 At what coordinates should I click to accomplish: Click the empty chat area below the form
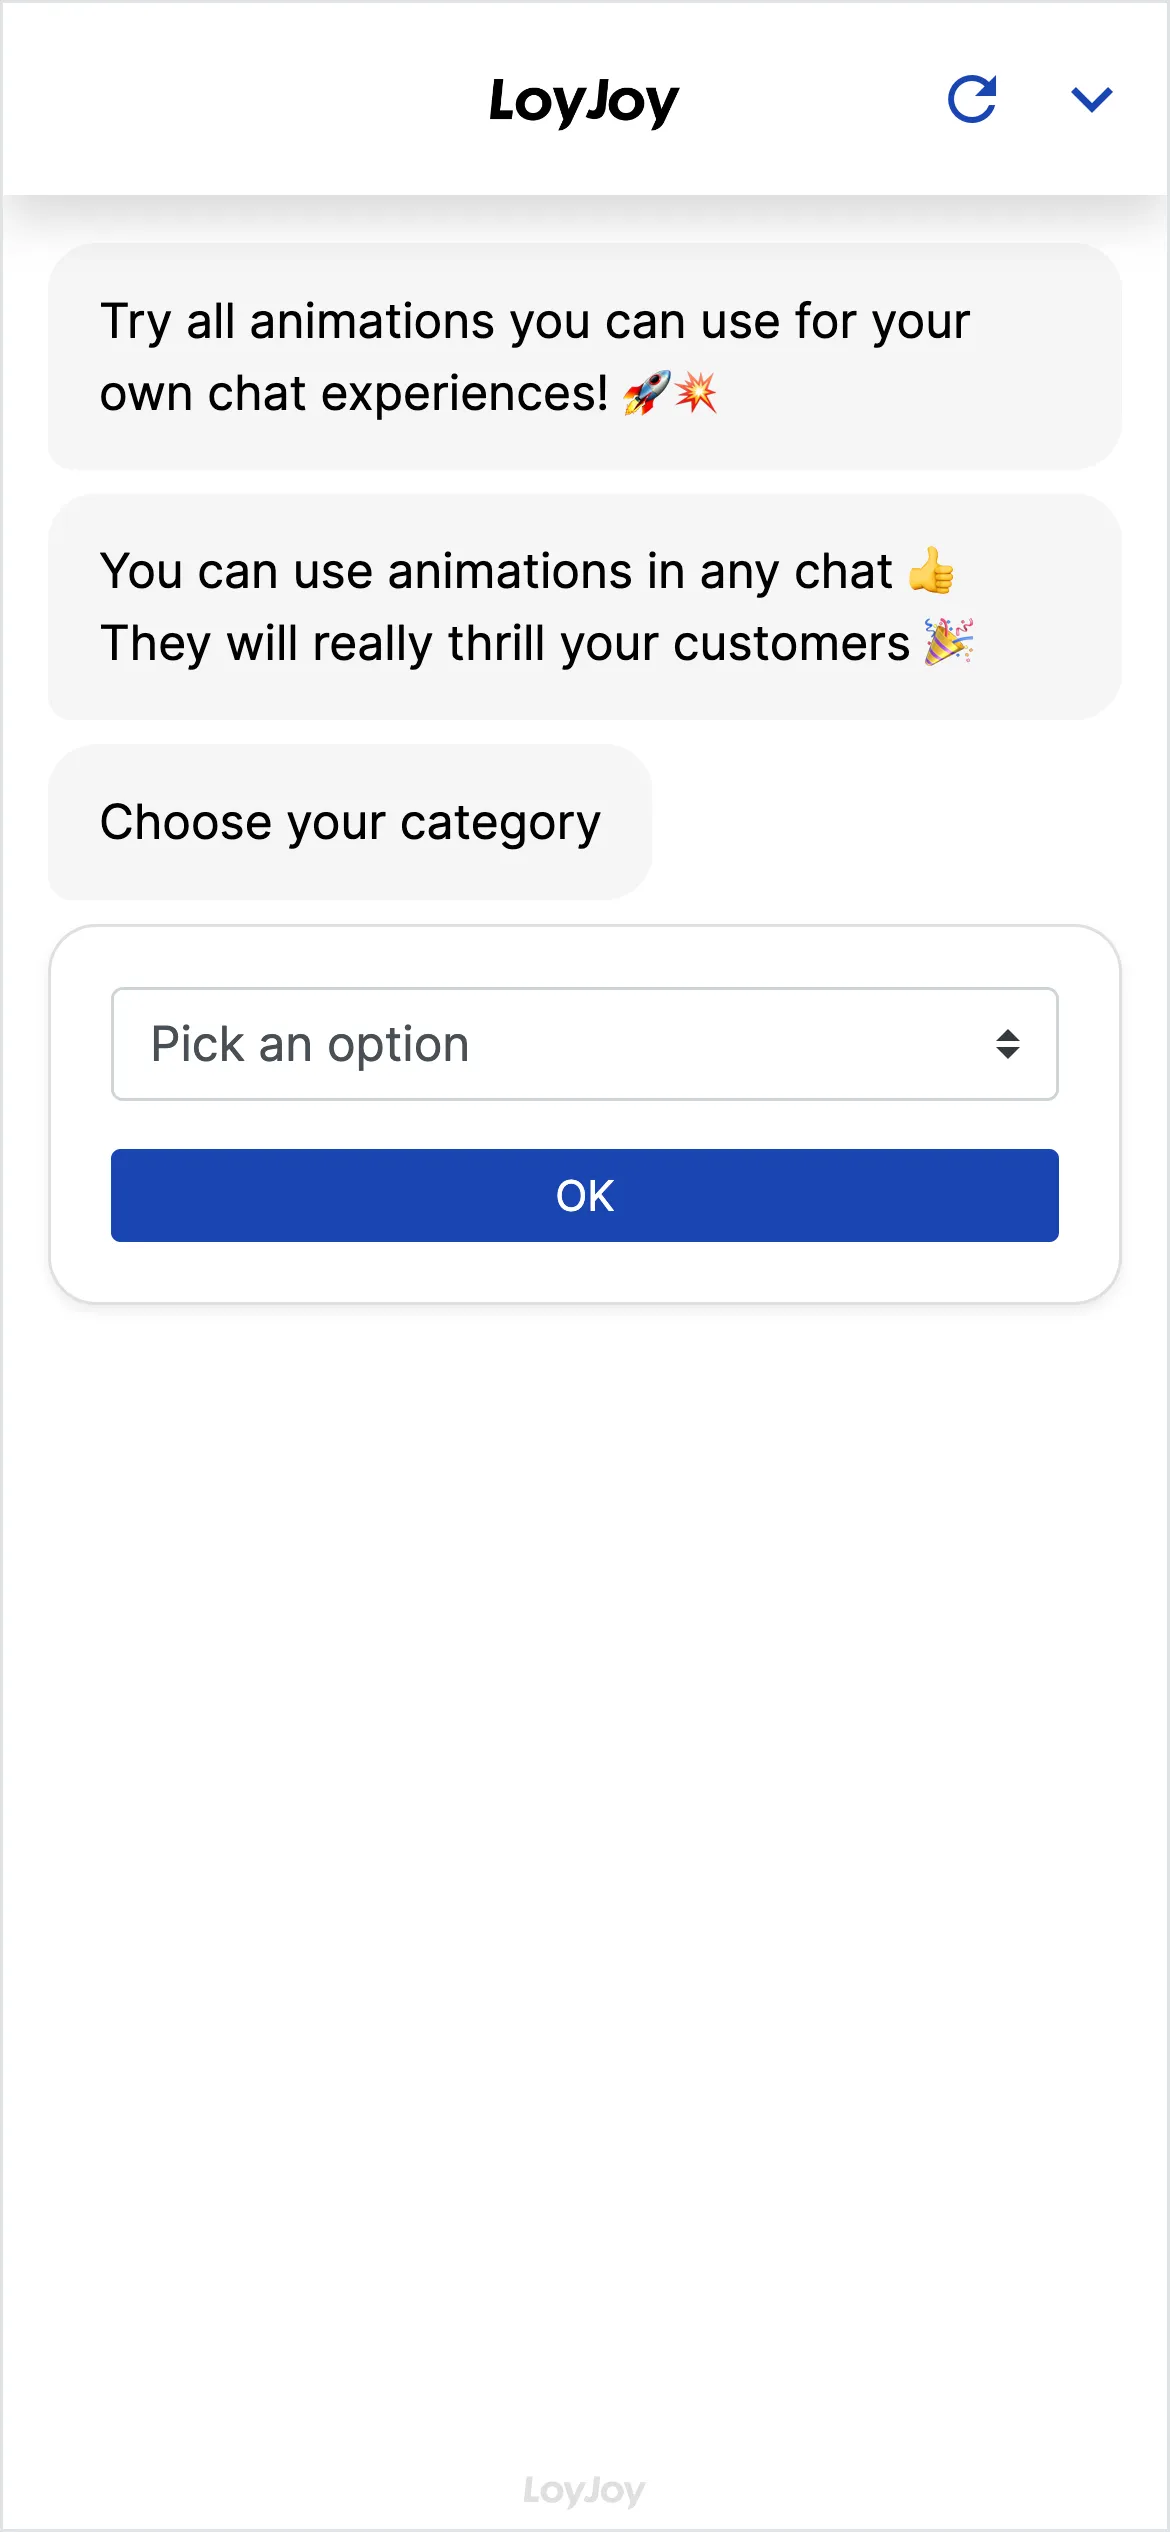584,1800
